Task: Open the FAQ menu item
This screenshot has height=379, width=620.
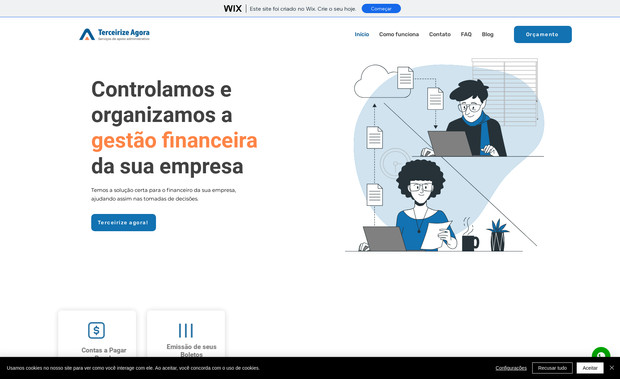Action: pyautogui.click(x=466, y=34)
